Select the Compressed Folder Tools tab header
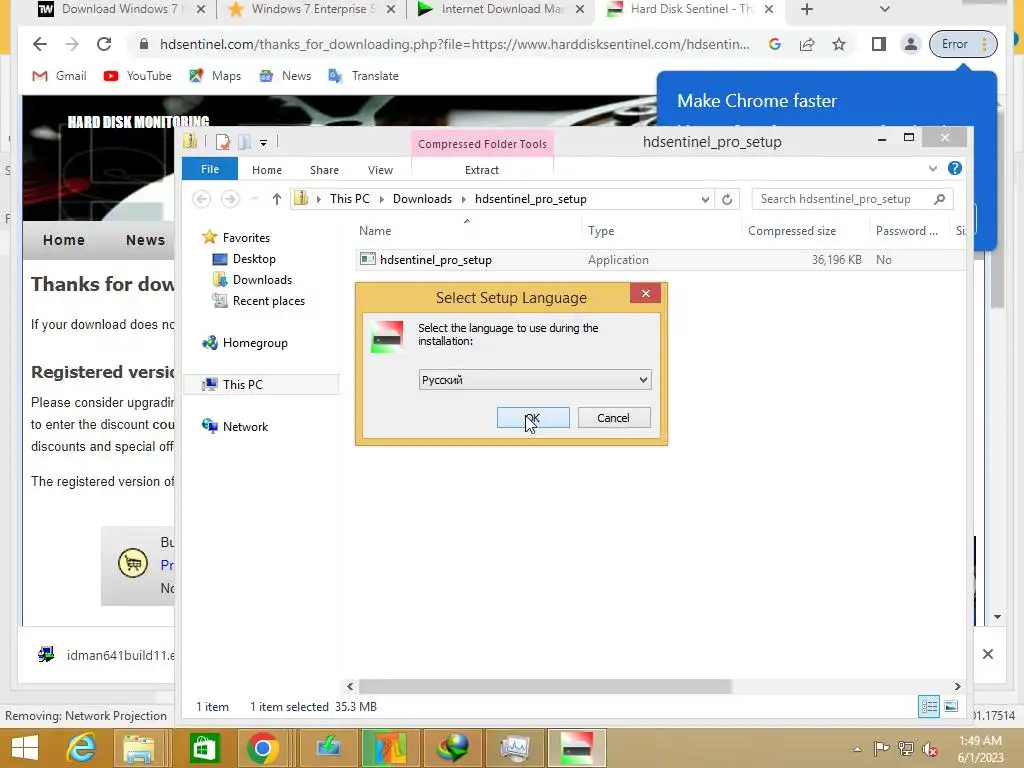Screen dimensions: 1024x768 [x=482, y=144]
